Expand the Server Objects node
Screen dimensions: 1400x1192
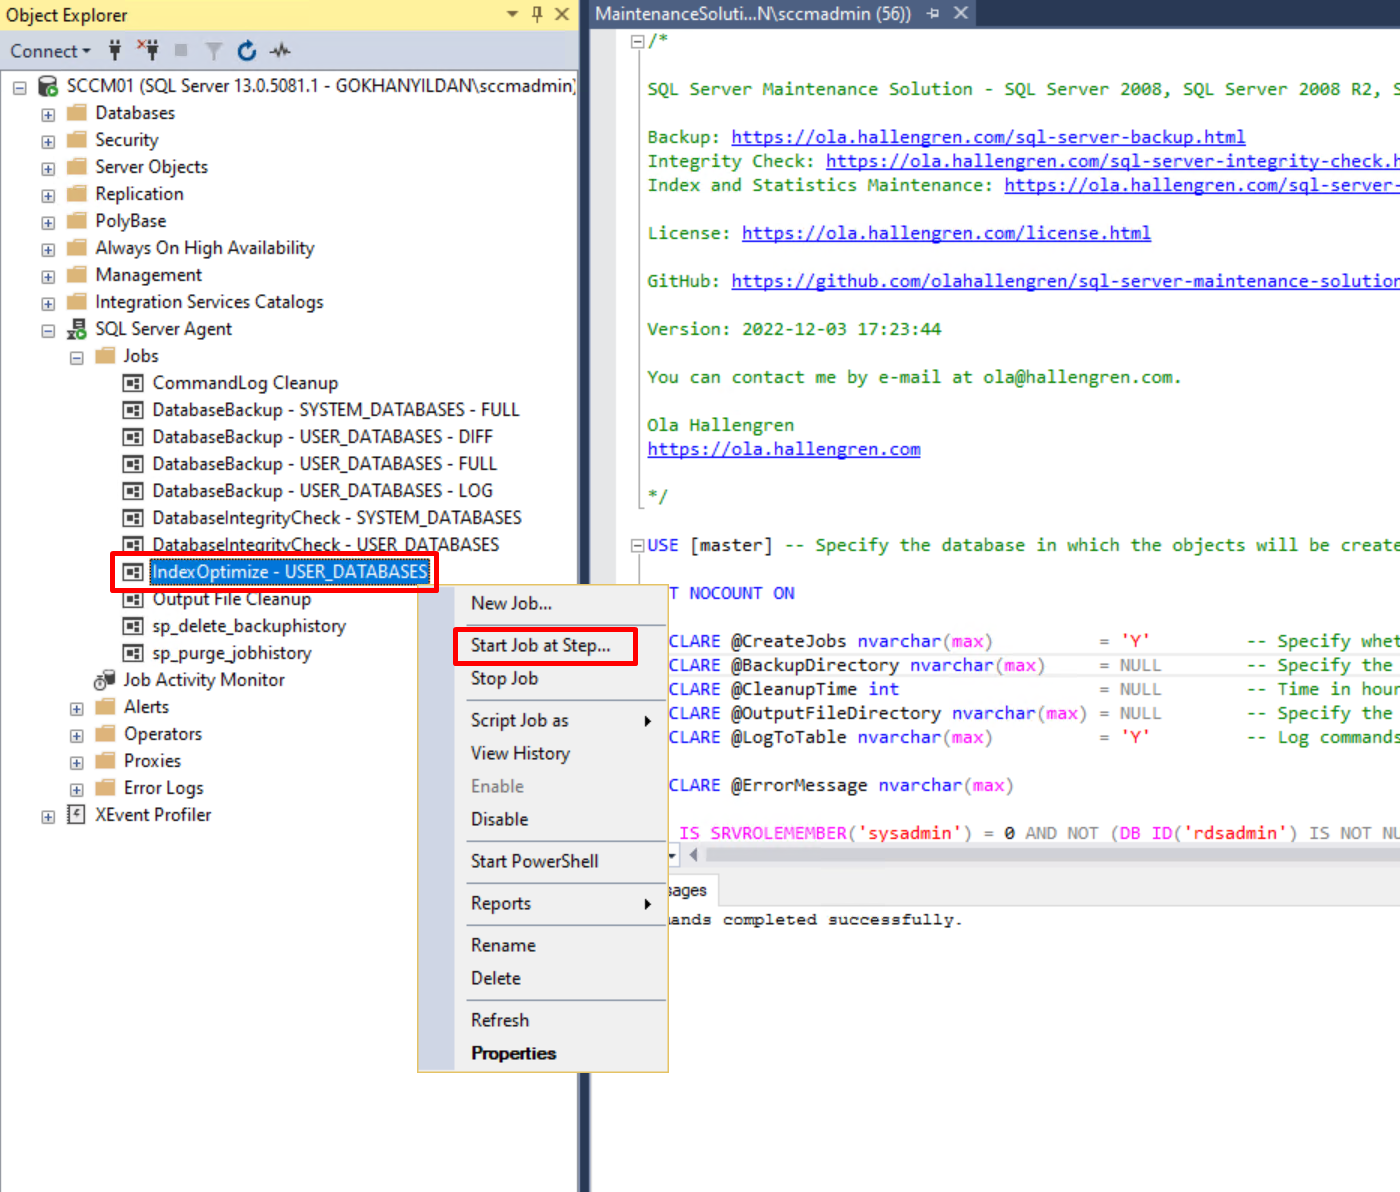(x=48, y=168)
